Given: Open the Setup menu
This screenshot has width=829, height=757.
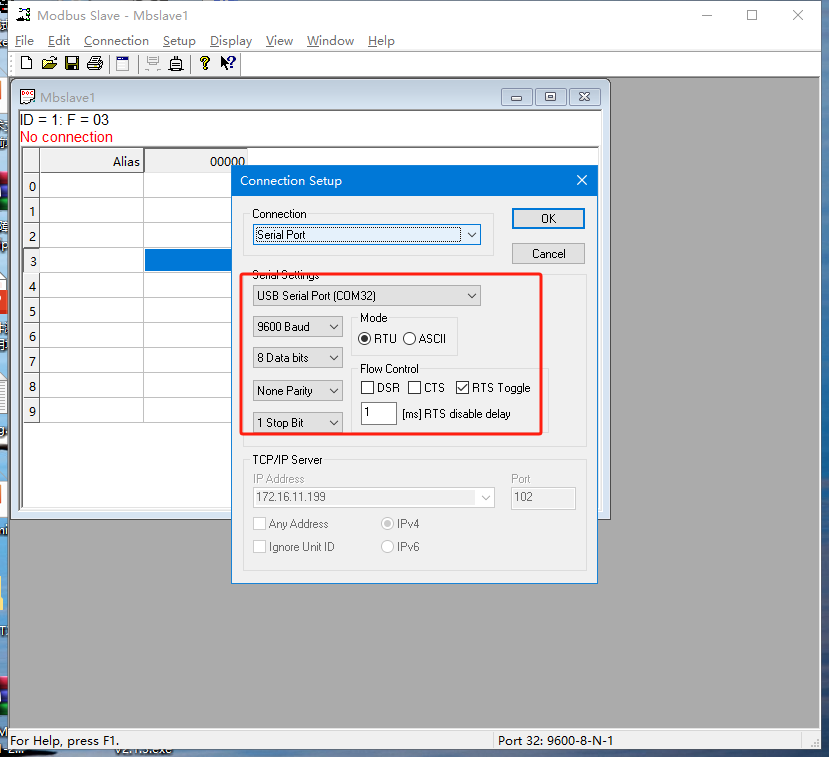Looking at the screenshot, I should point(179,41).
